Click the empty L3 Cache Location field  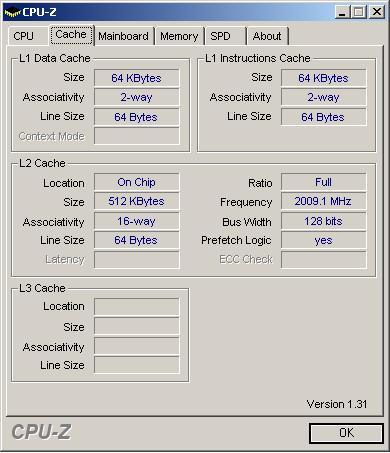pyautogui.click(x=137, y=307)
